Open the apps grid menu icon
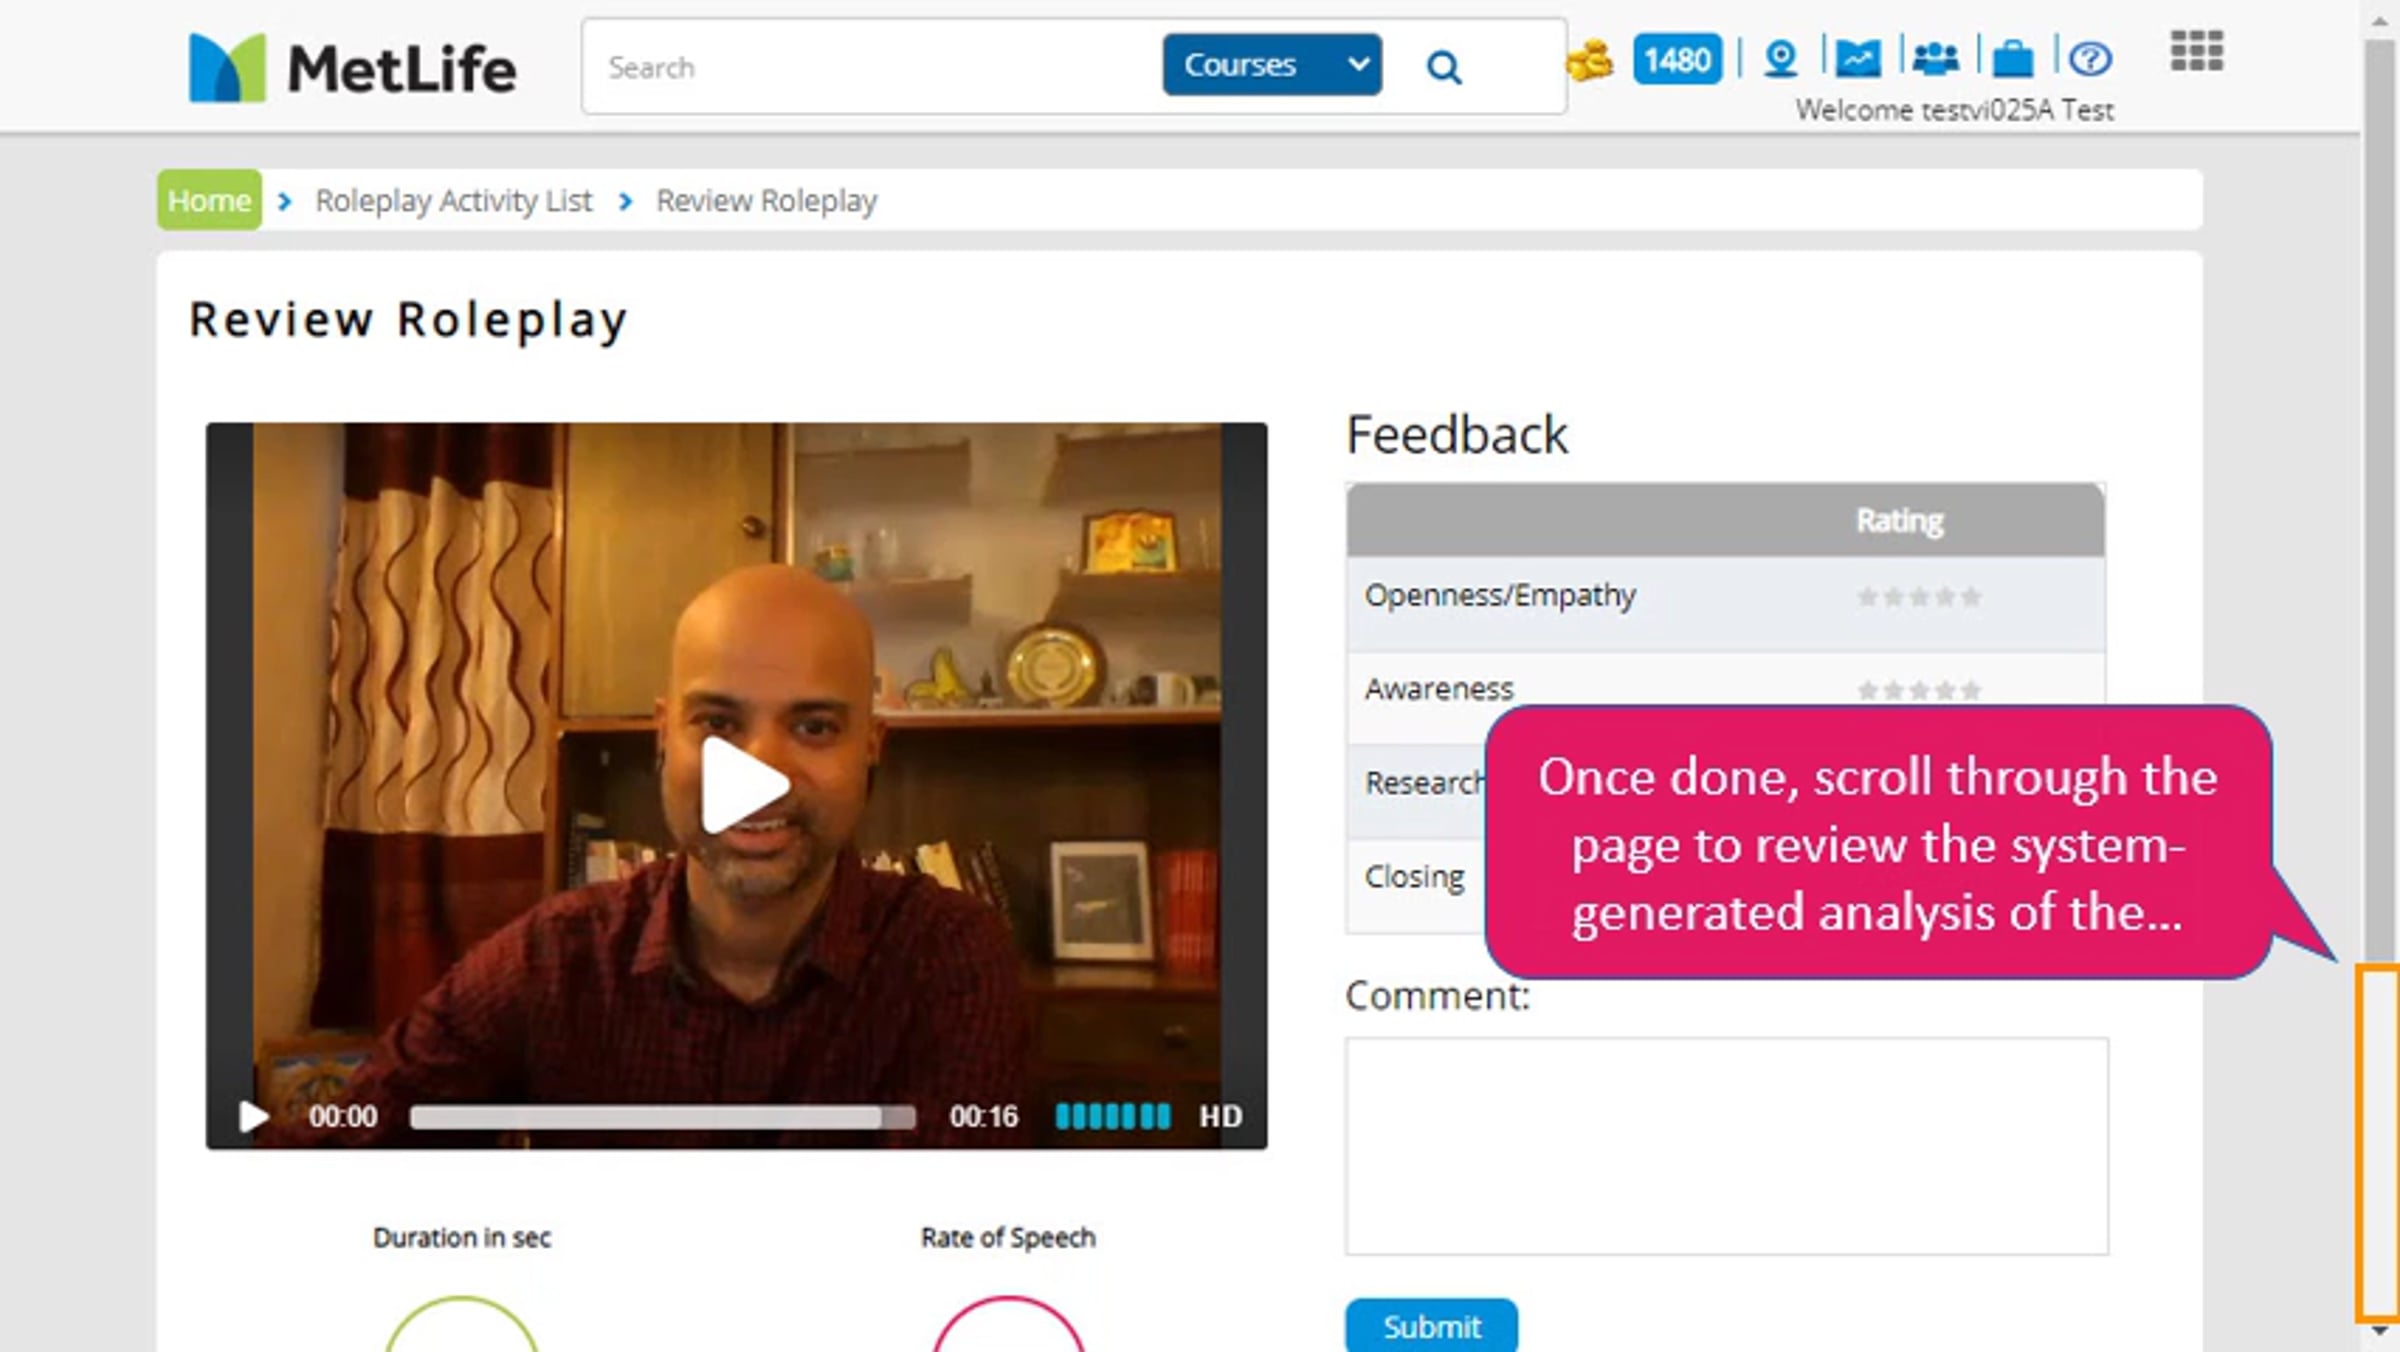The image size is (2400, 1352). 2196,51
